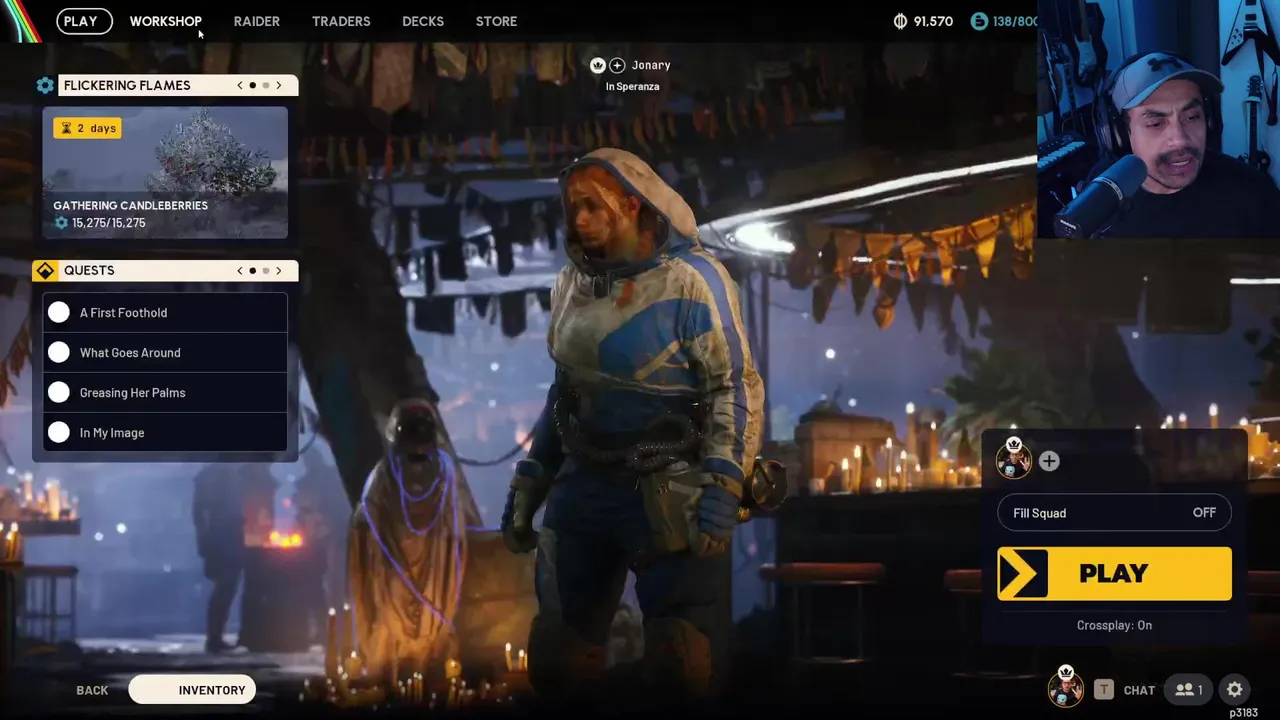Click the squad leader avatar above Fill Squad
This screenshot has width=1280, height=720.
point(1013,460)
